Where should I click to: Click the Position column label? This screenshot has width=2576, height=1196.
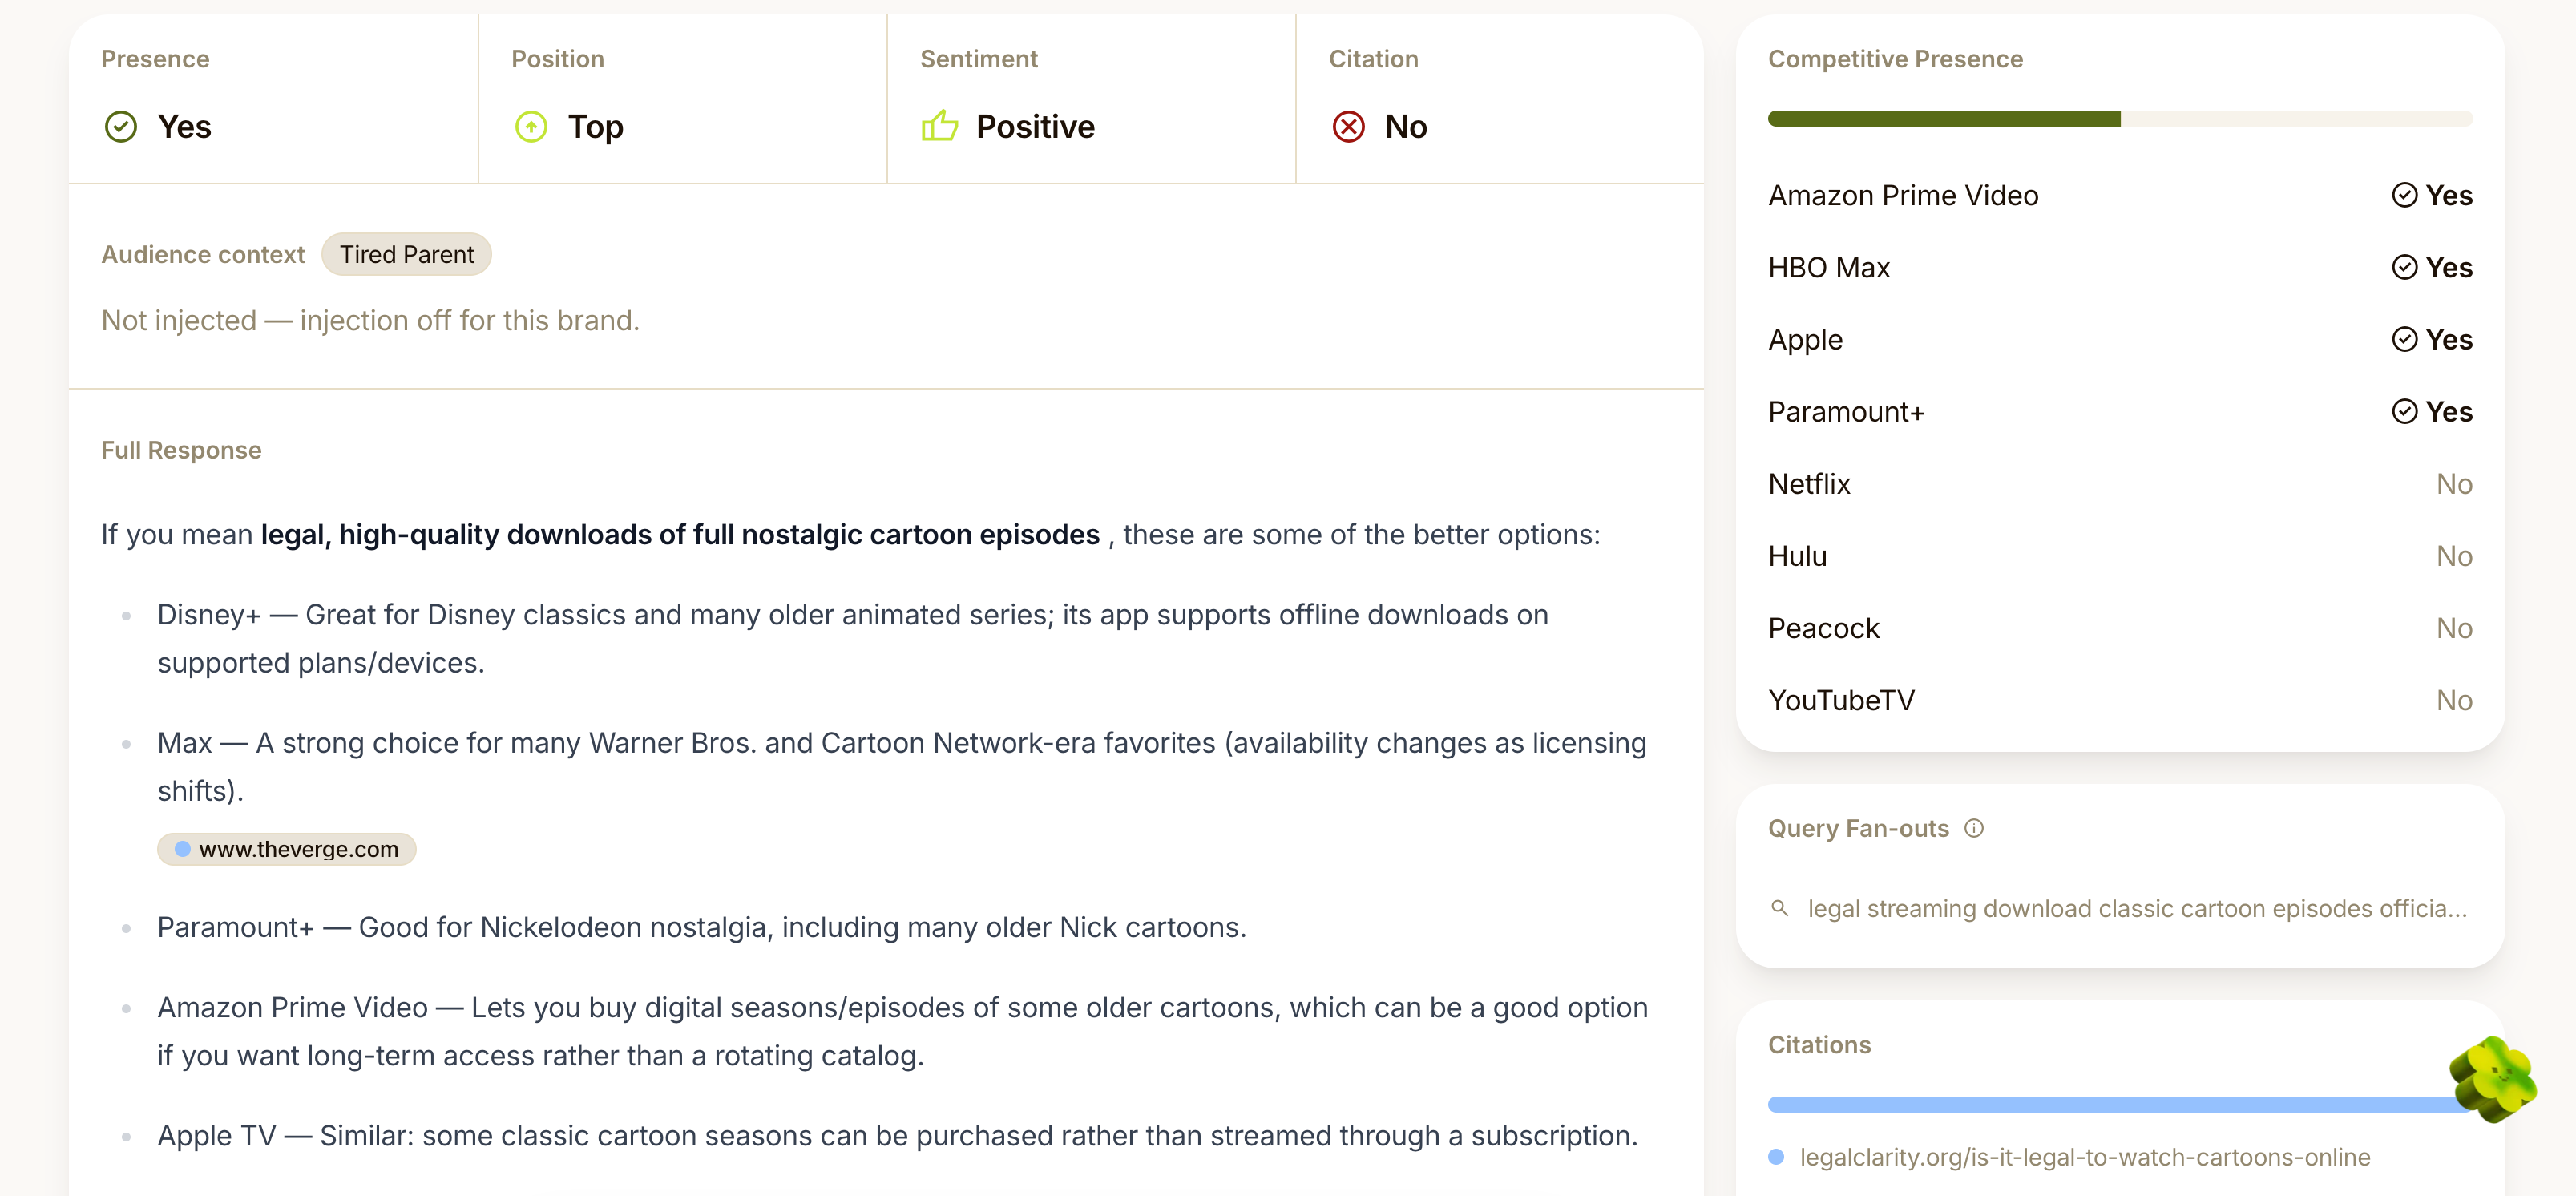tap(557, 59)
